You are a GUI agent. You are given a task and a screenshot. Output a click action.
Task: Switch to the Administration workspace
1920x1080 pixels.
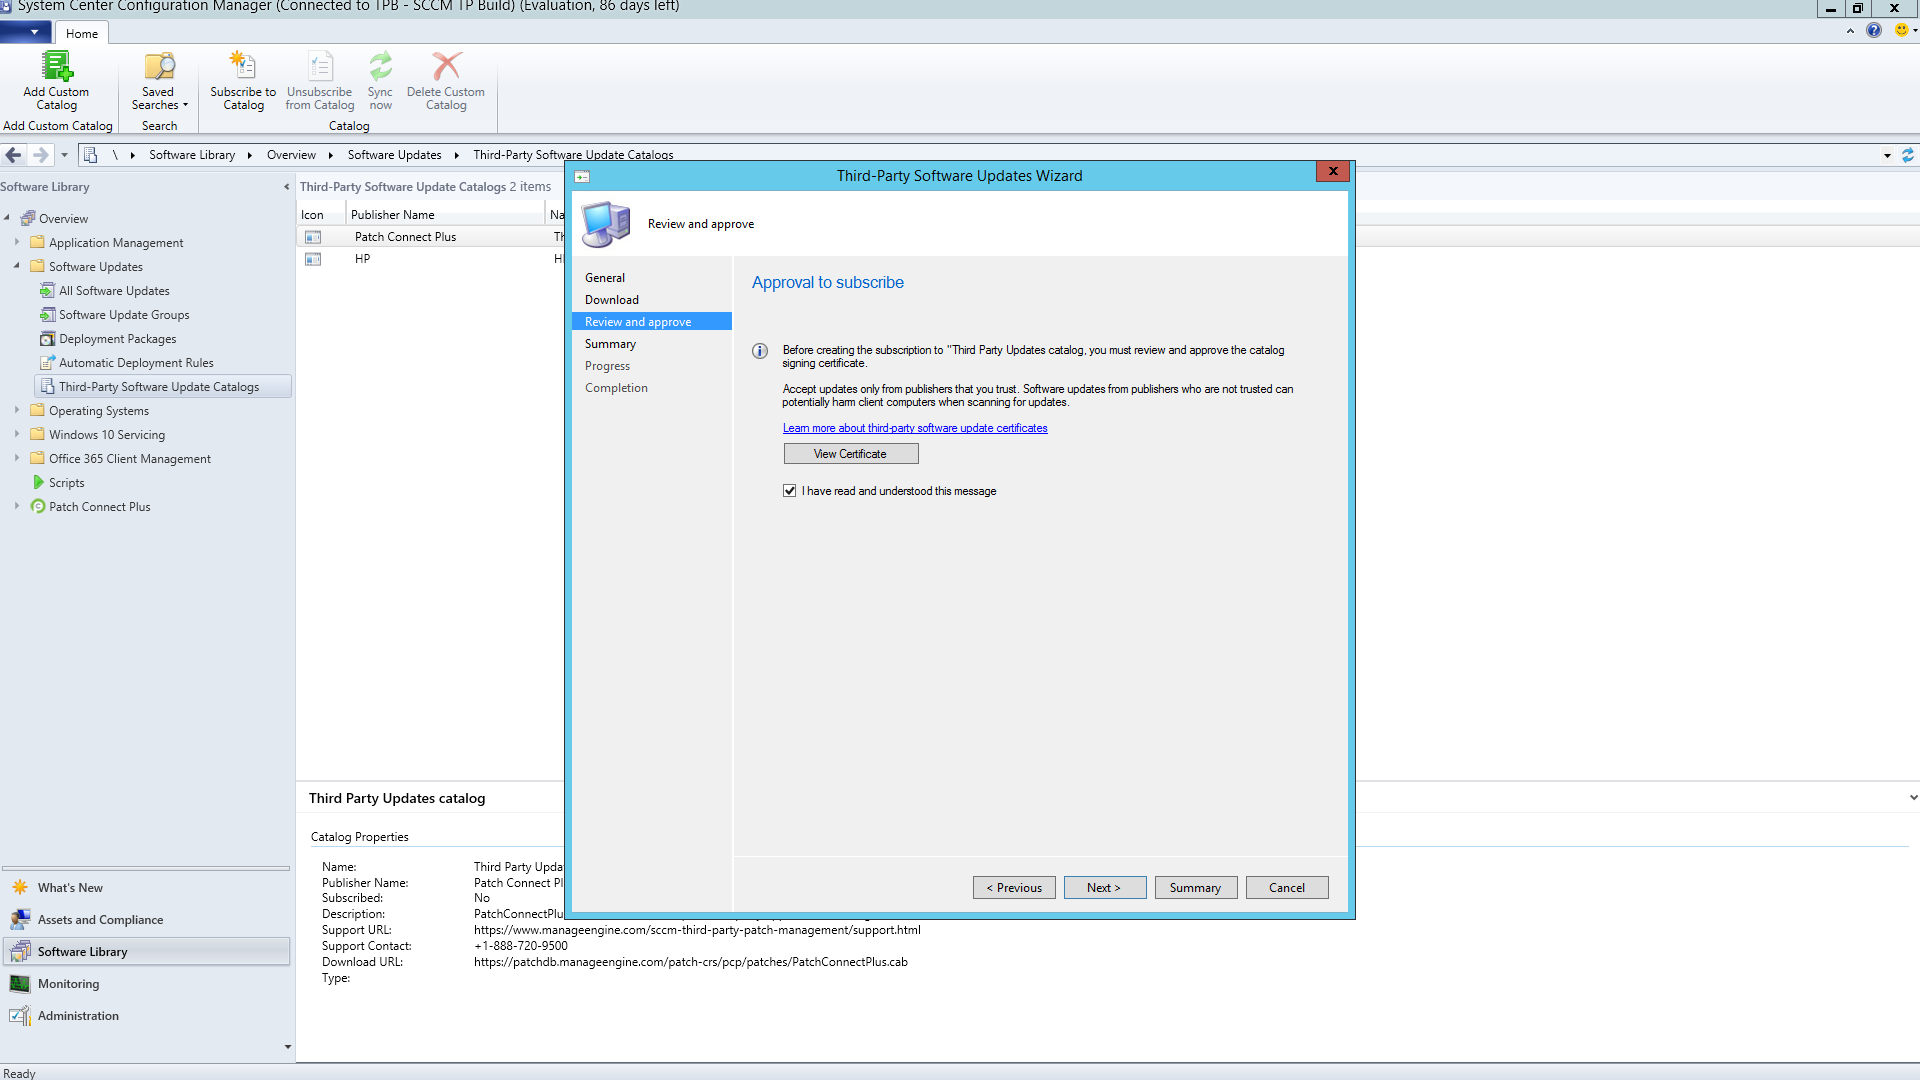click(x=78, y=1016)
